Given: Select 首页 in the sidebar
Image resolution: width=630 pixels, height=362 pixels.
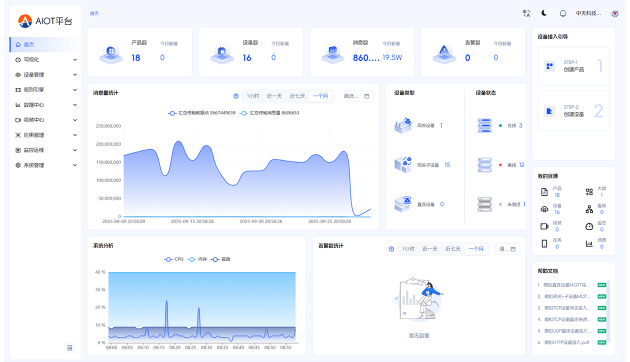Looking at the screenshot, I should 45,44.
